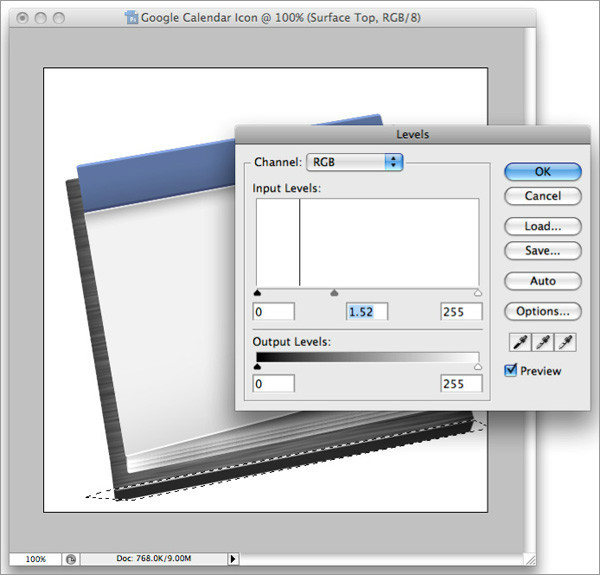Click the midtone input field showing 1.52

[x=366, y=312]
